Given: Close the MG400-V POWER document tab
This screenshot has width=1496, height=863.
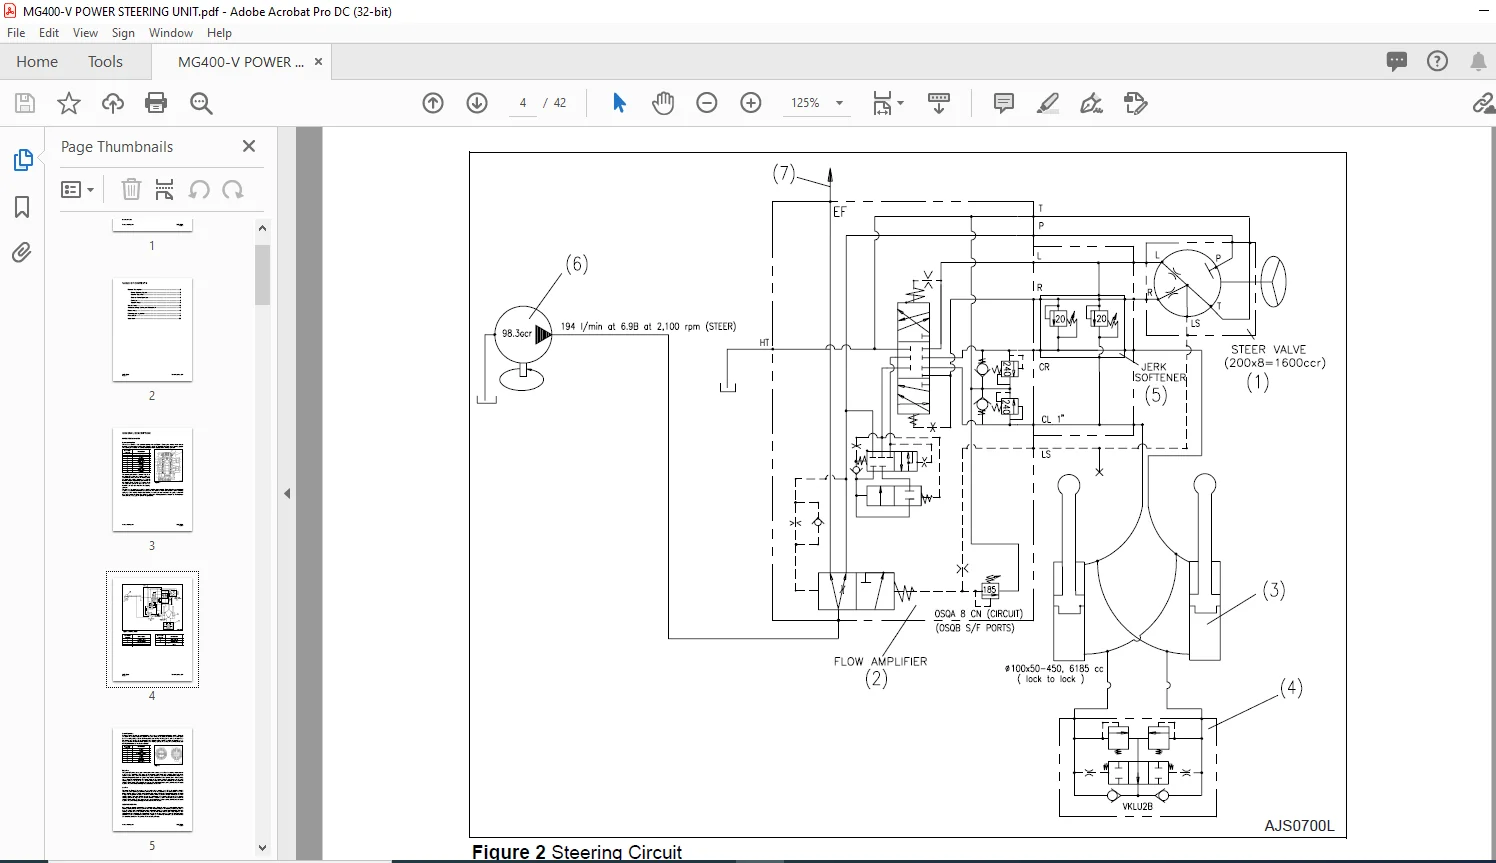Looking at the screenshot, I should click(x=318, y=62).
